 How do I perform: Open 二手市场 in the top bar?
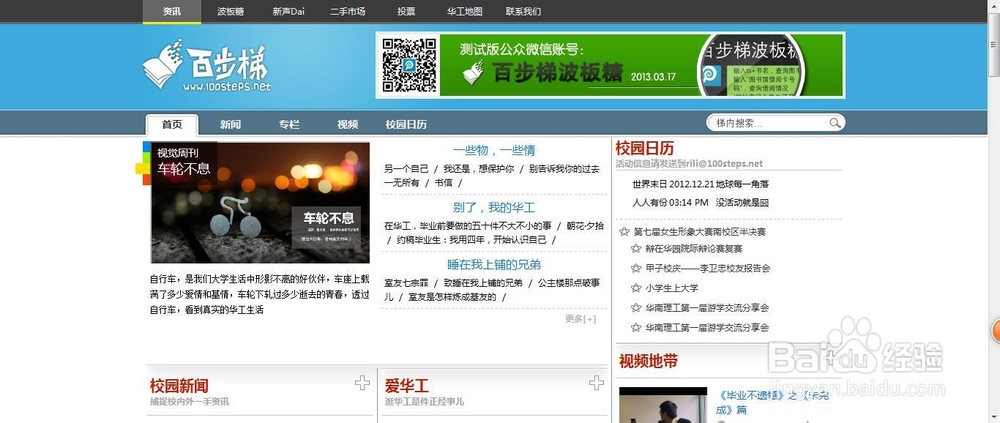[348, 11]
